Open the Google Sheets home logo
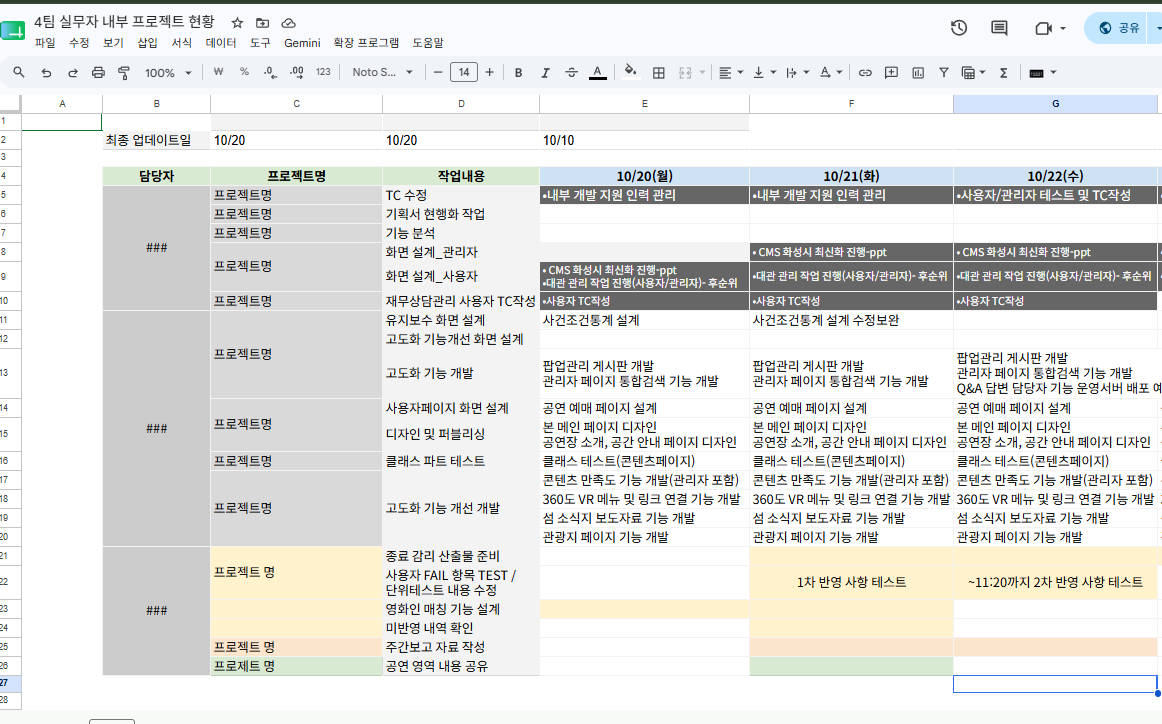The height and width of the screenshot is (724, 1162). (13, 31)
